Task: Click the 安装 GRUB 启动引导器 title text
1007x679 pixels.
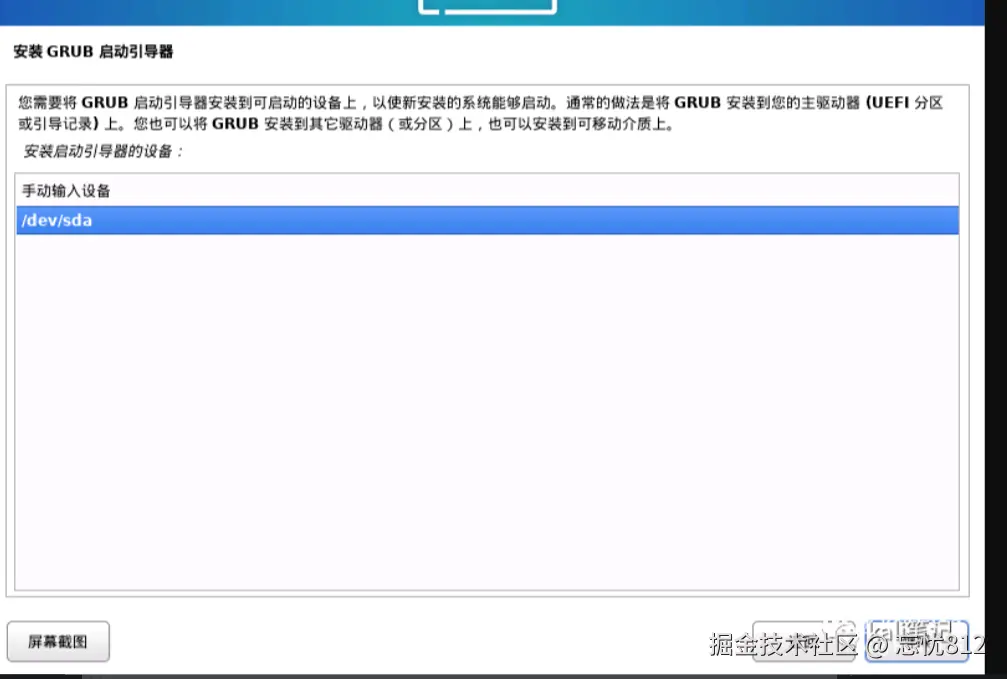Action: 94,50
